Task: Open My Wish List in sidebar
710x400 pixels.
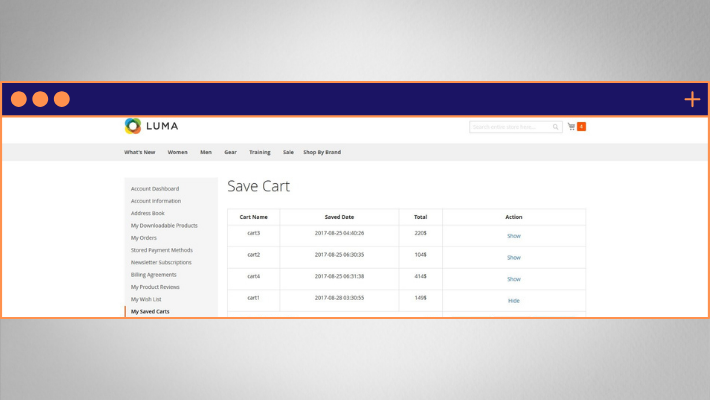Action: [146, 299]
